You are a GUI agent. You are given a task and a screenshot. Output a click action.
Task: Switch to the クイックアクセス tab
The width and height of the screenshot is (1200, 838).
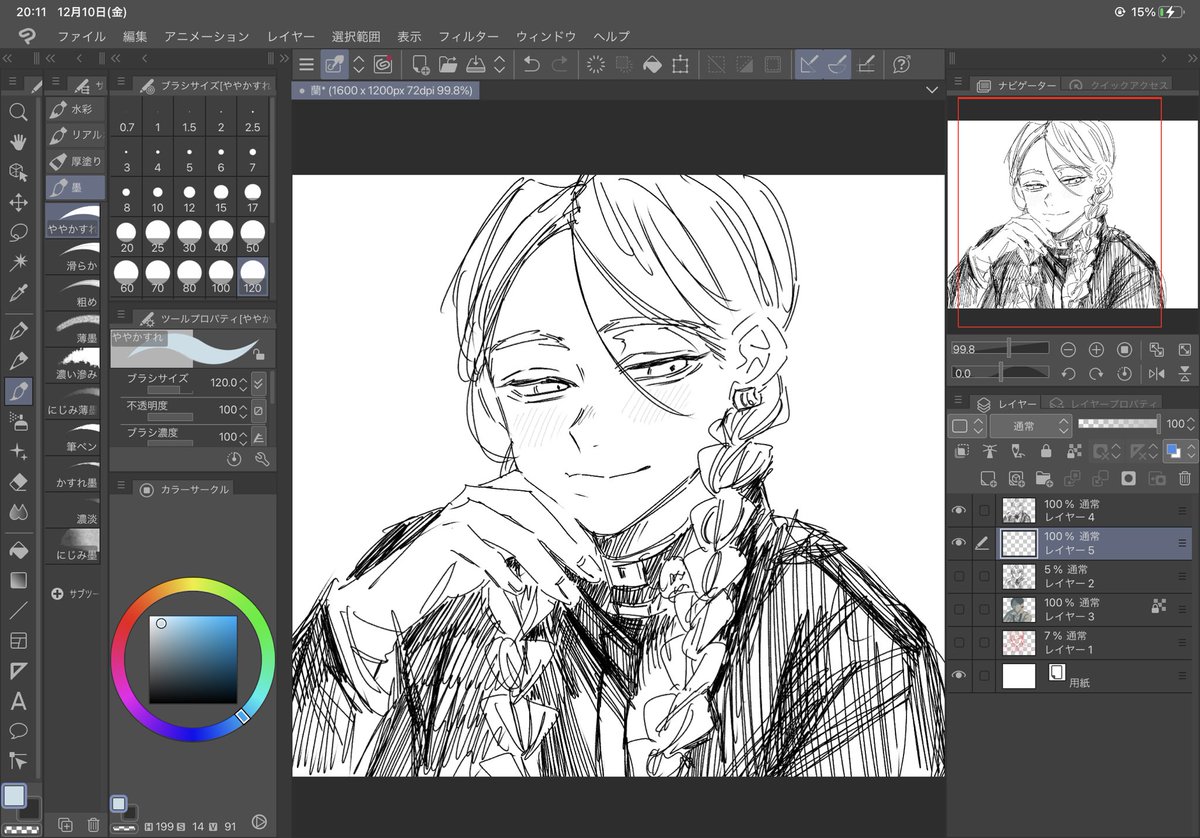tap(1118, 86)
